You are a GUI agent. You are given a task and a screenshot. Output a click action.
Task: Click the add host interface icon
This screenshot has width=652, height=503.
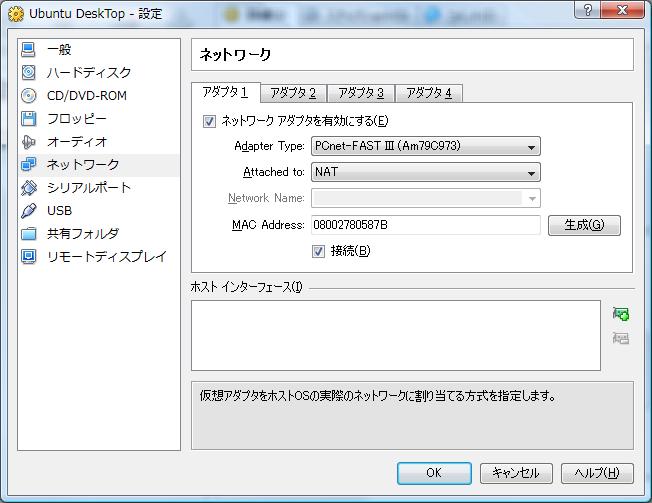tap(621, 314)
